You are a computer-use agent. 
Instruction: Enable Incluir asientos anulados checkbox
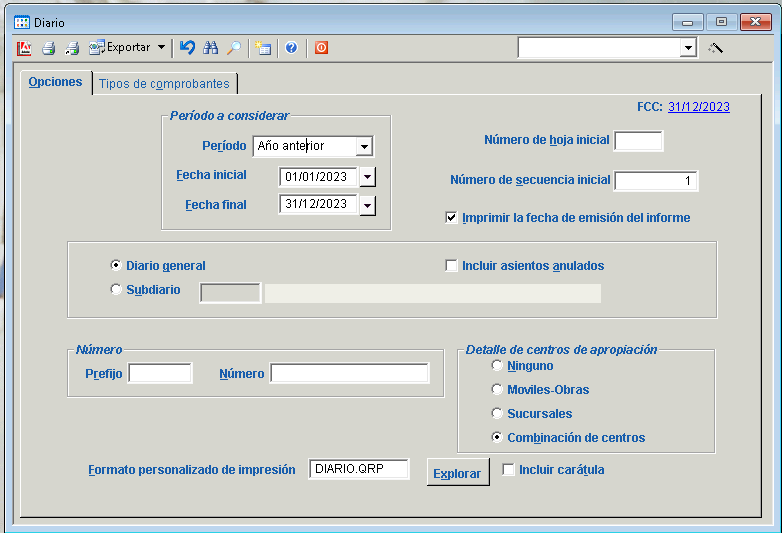[x=452, y=266]
